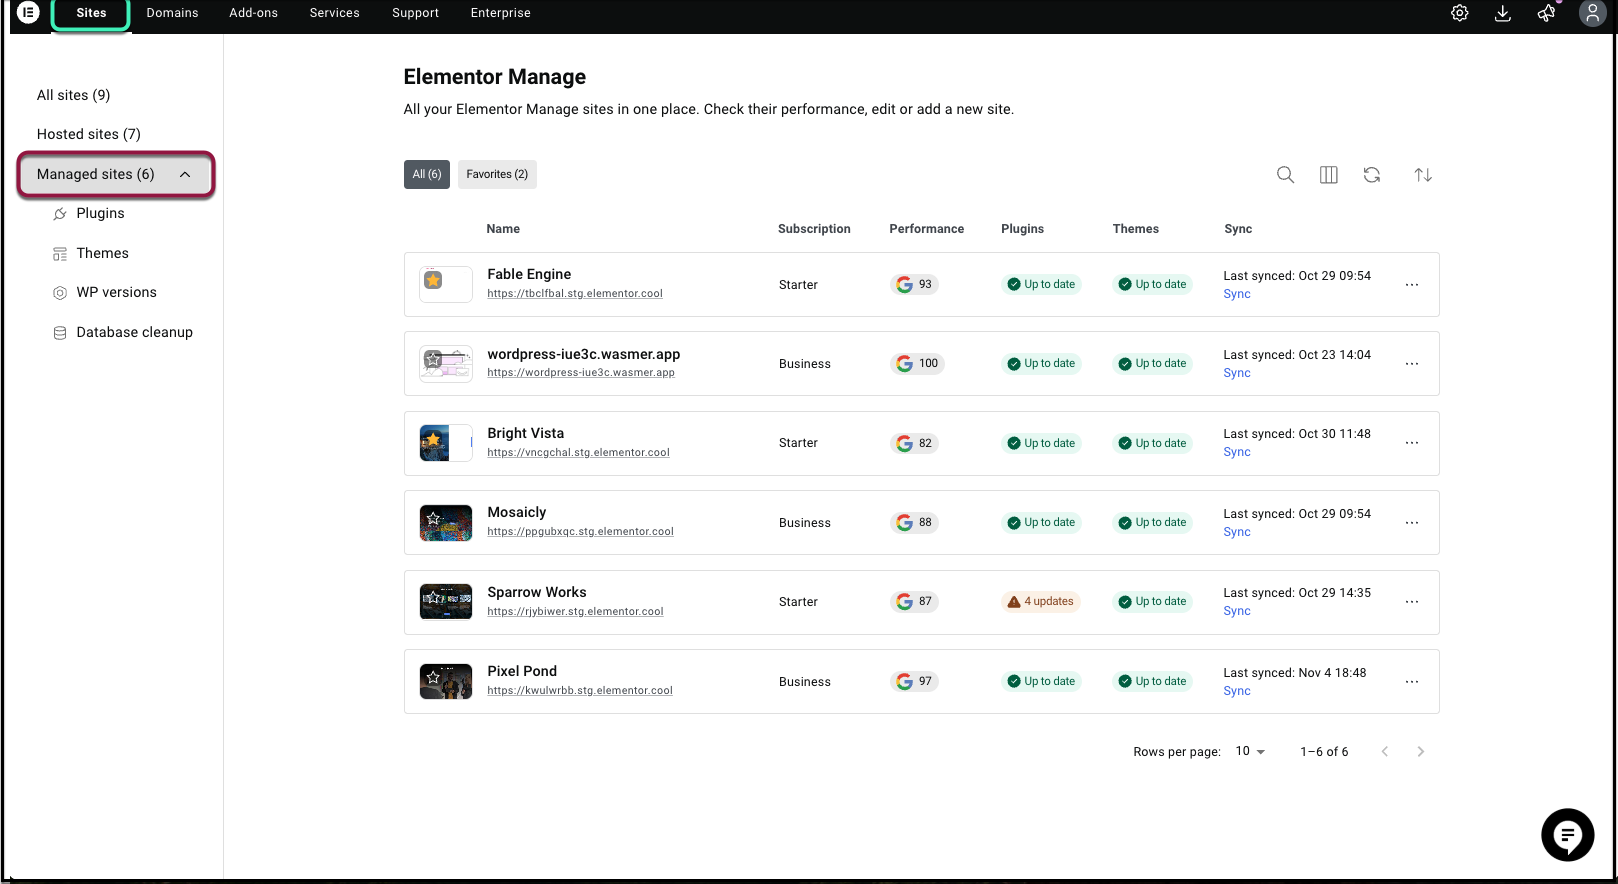
Task: Click the refresh icon above the table
Action: [x=1371, y=175]
